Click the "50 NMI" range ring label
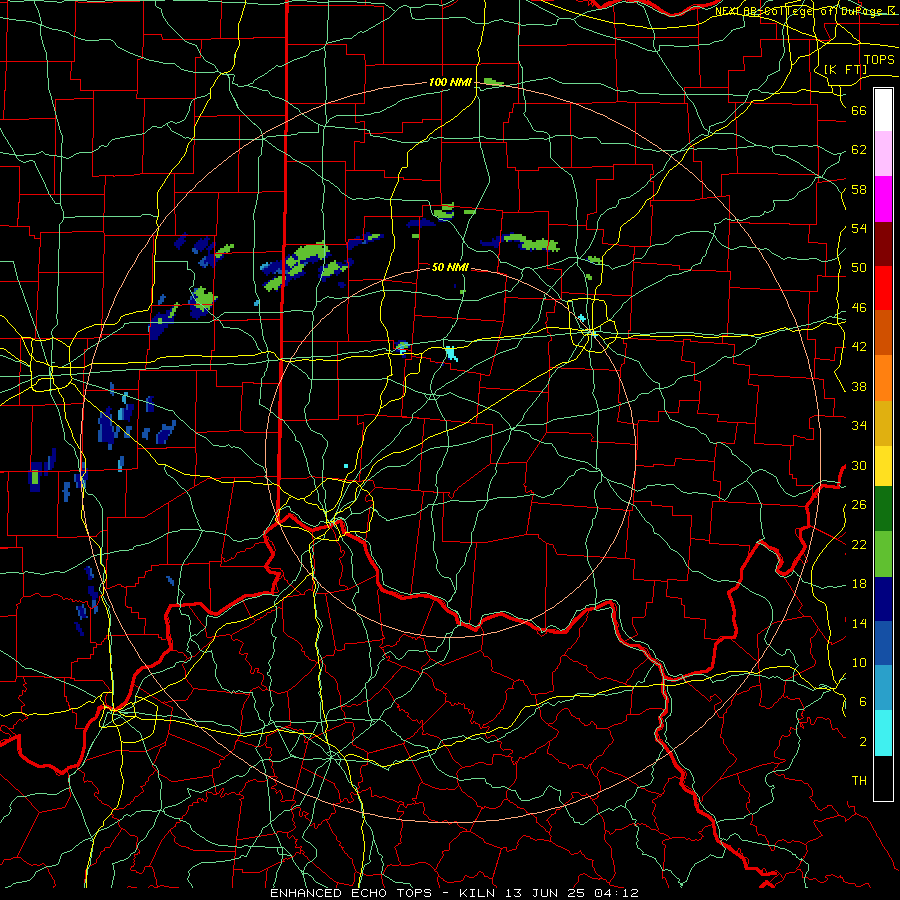 (x=450, y=267)
